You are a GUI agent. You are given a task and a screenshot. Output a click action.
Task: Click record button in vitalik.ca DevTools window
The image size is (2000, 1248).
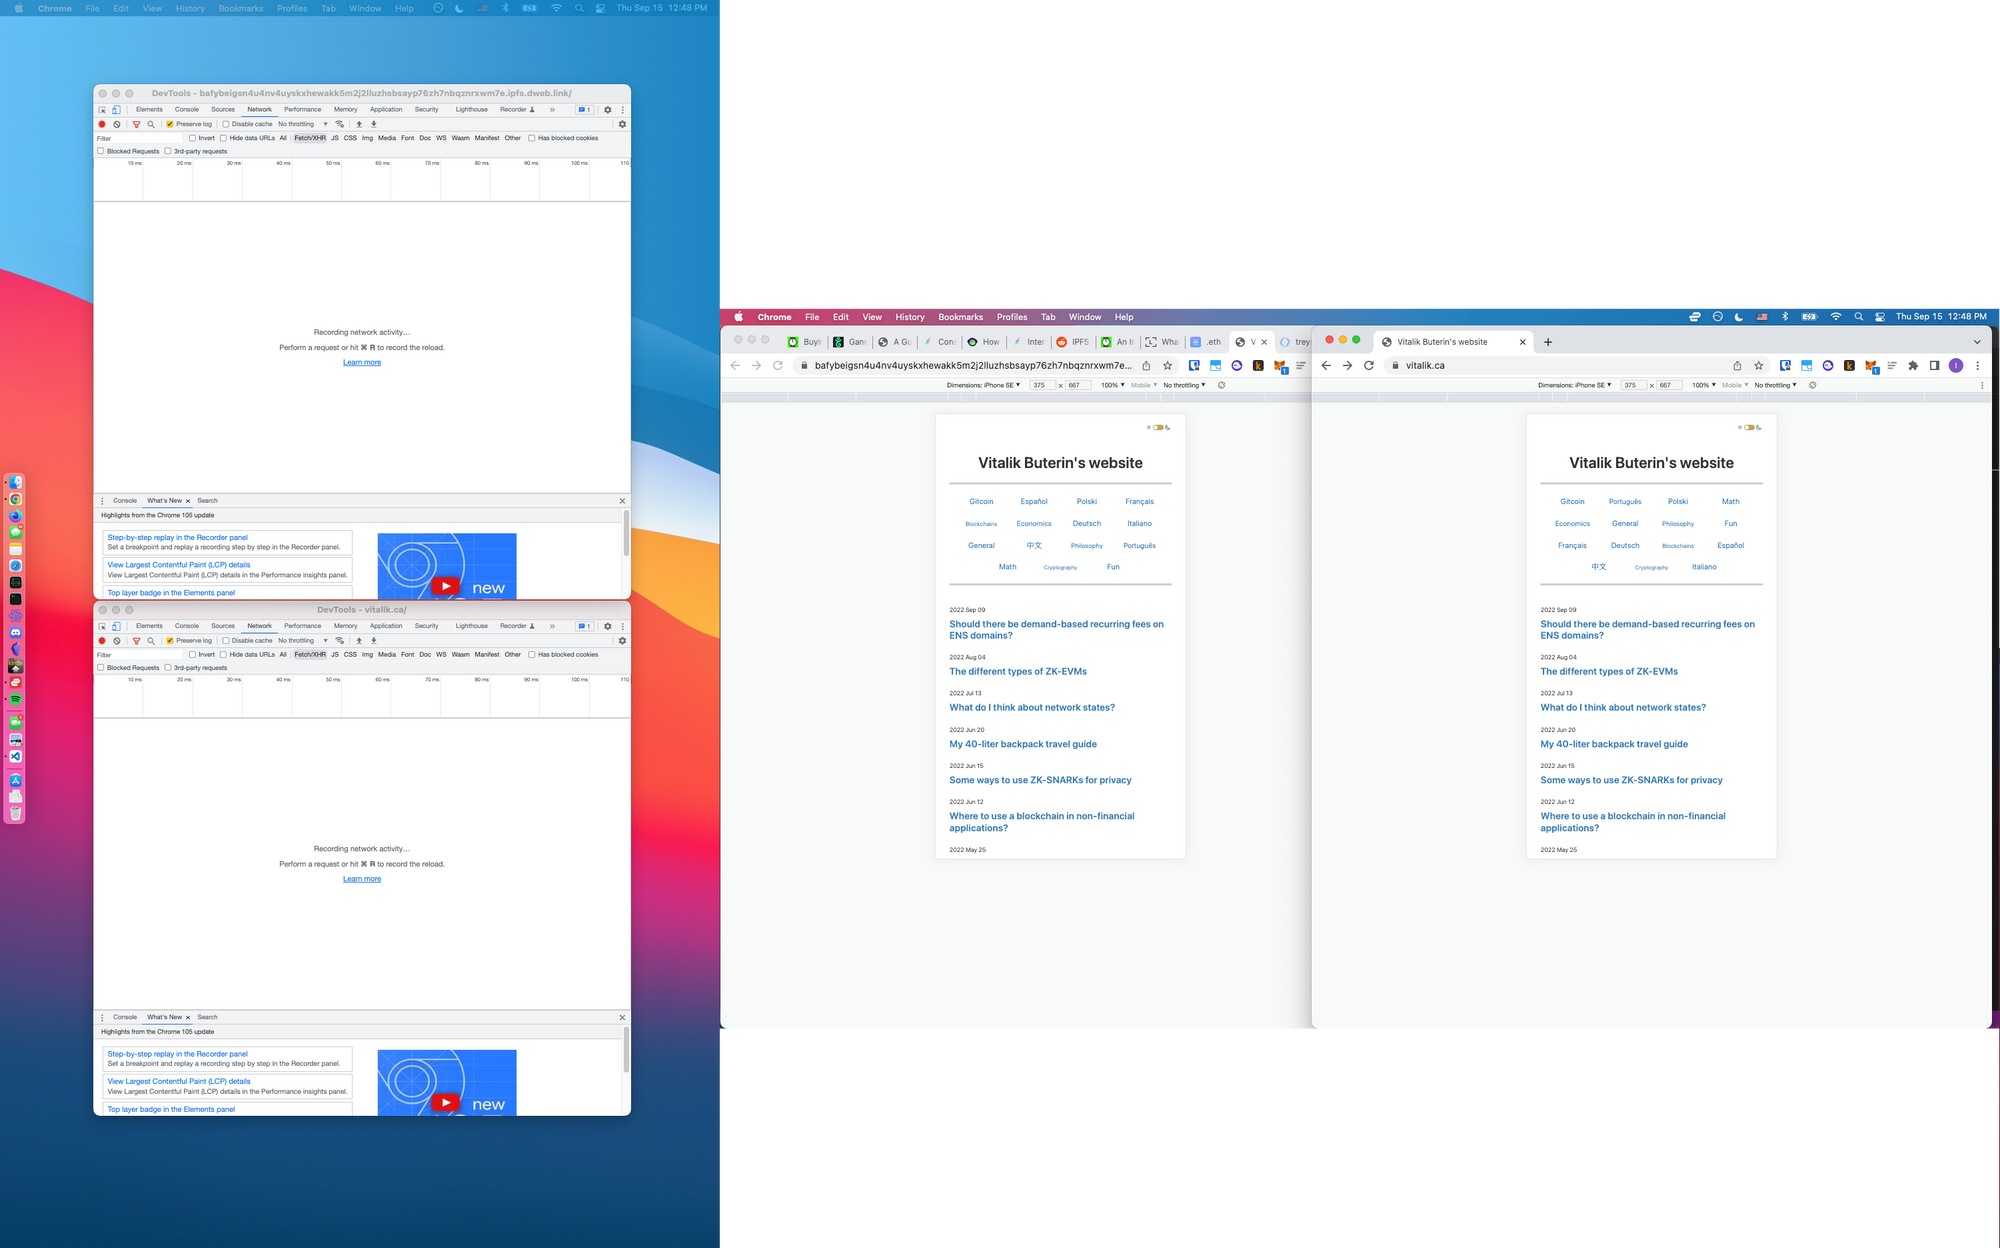coord(102,641)
